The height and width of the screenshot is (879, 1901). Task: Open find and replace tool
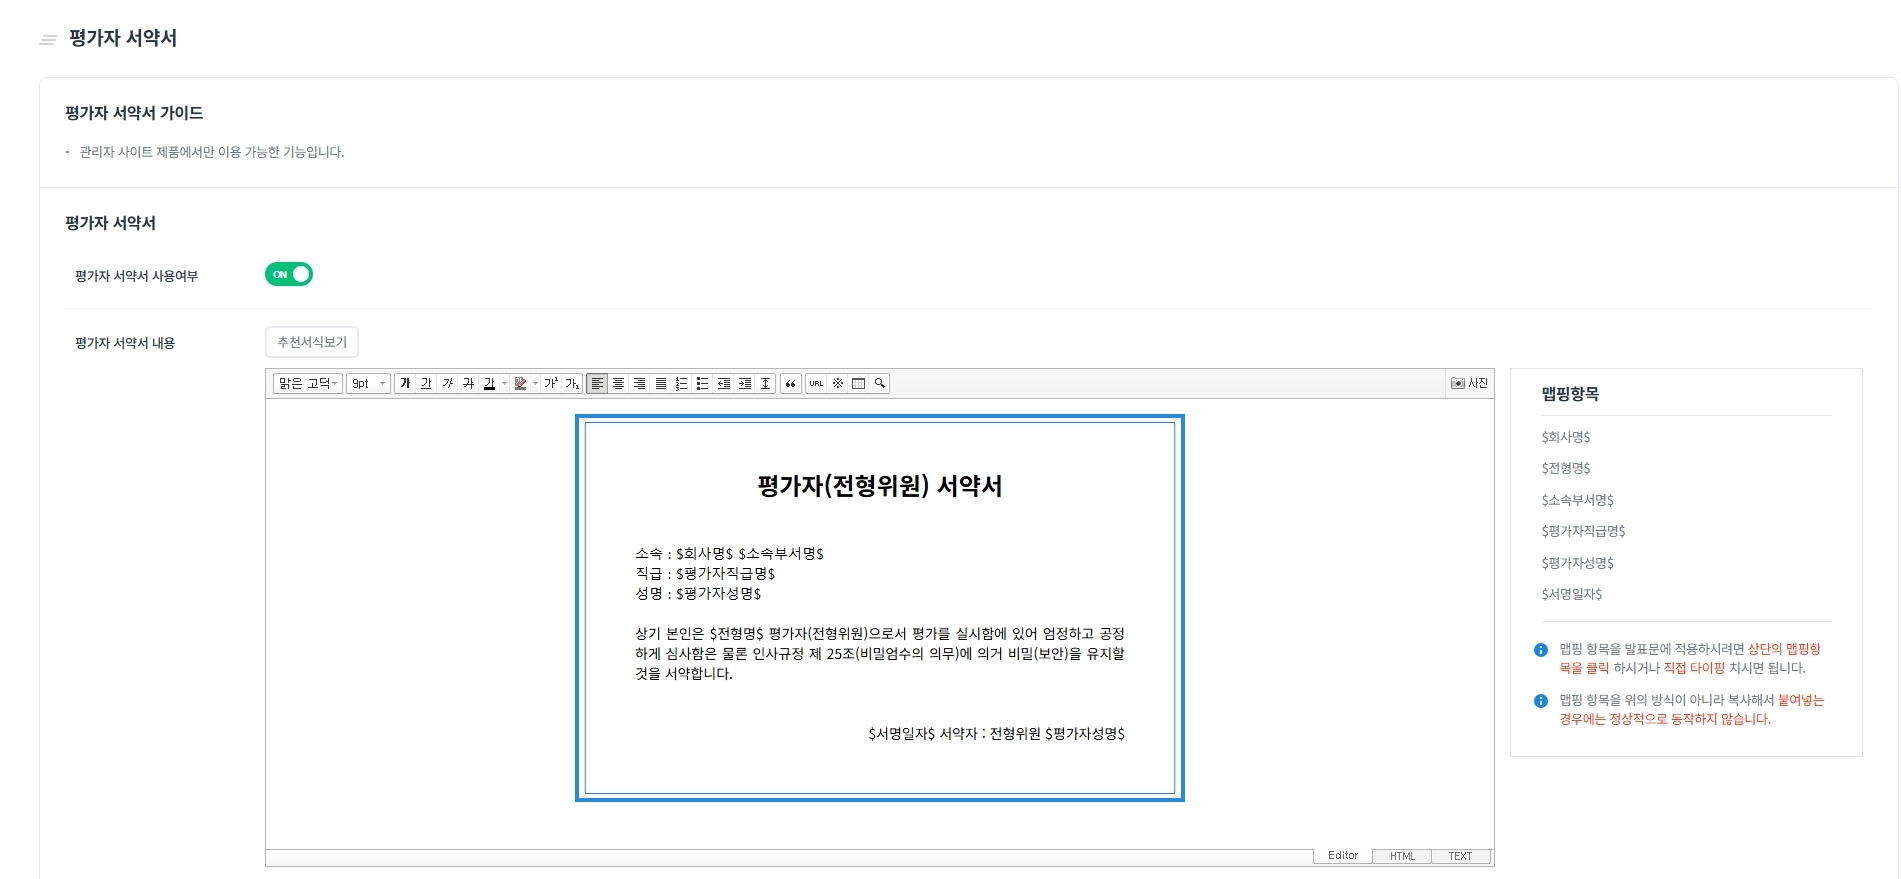tap(879, 383)
